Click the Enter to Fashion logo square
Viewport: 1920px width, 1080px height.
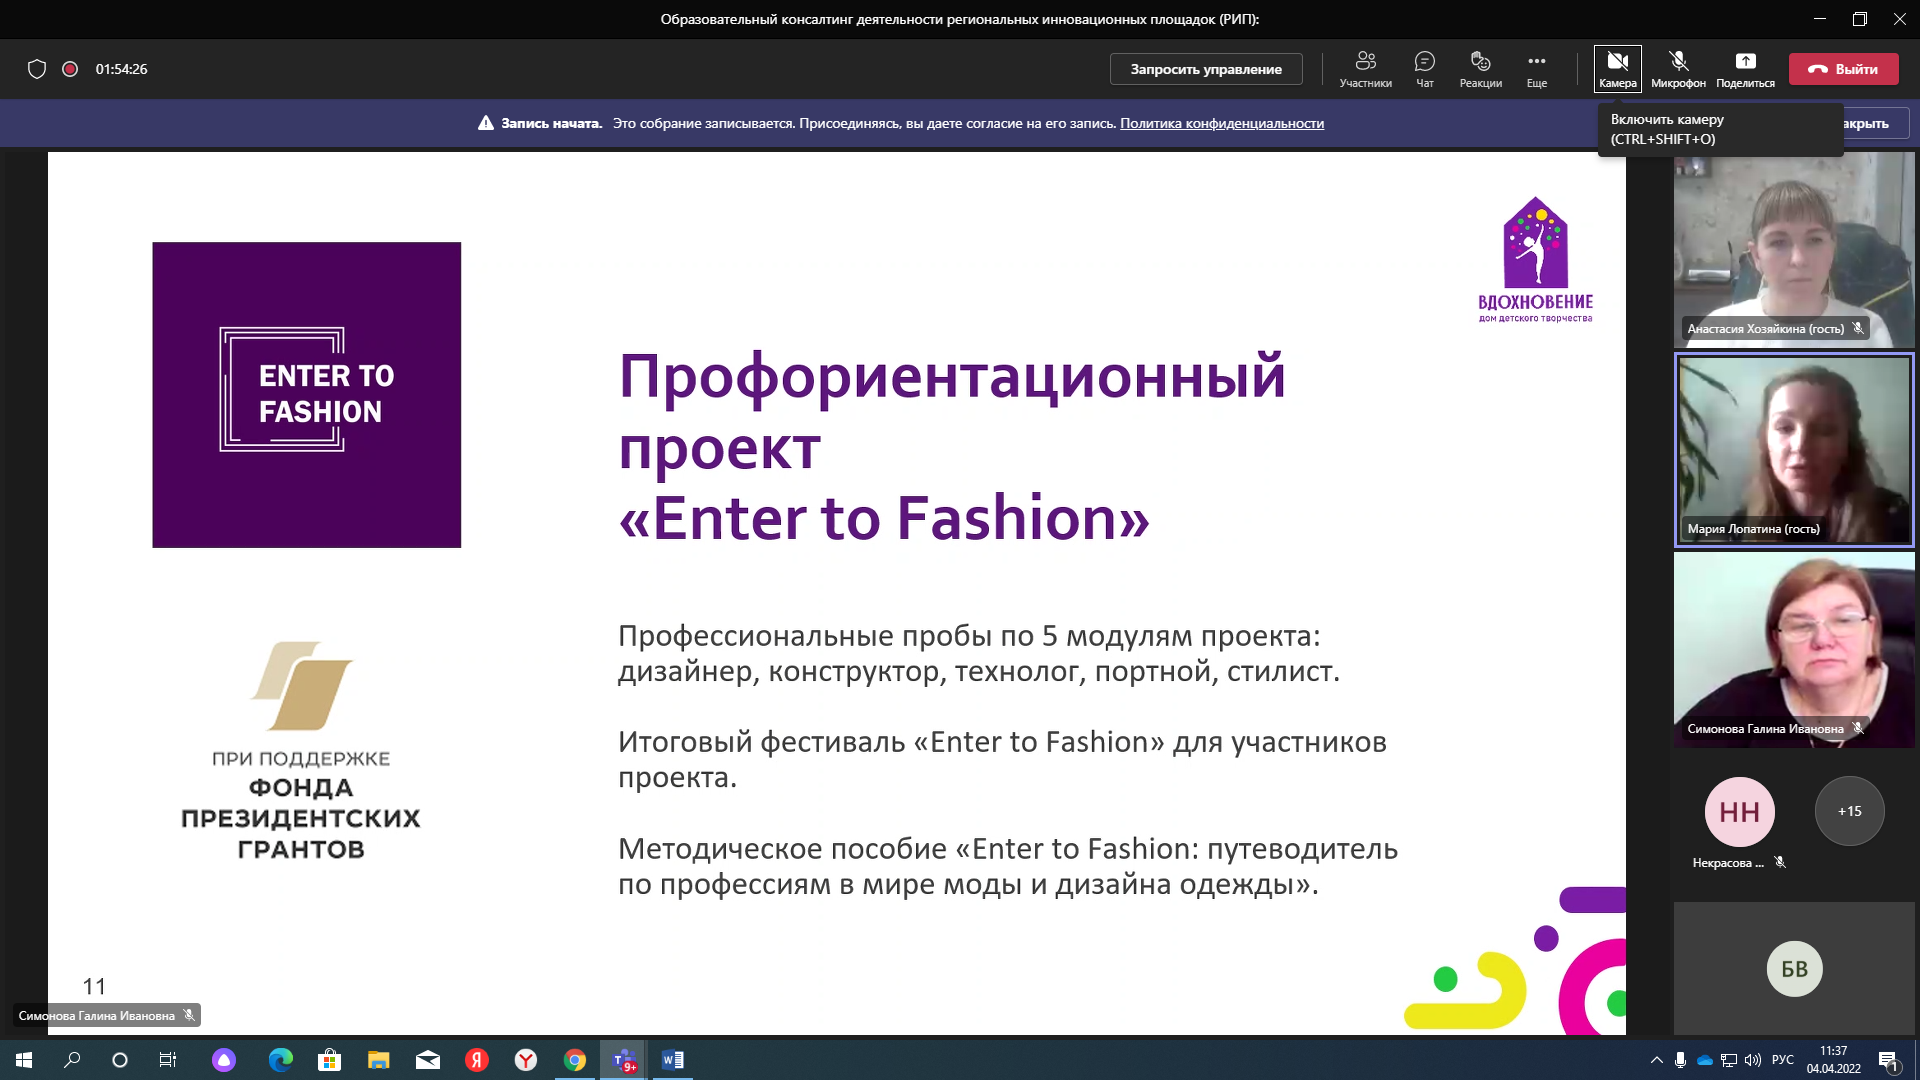point(306,394)
